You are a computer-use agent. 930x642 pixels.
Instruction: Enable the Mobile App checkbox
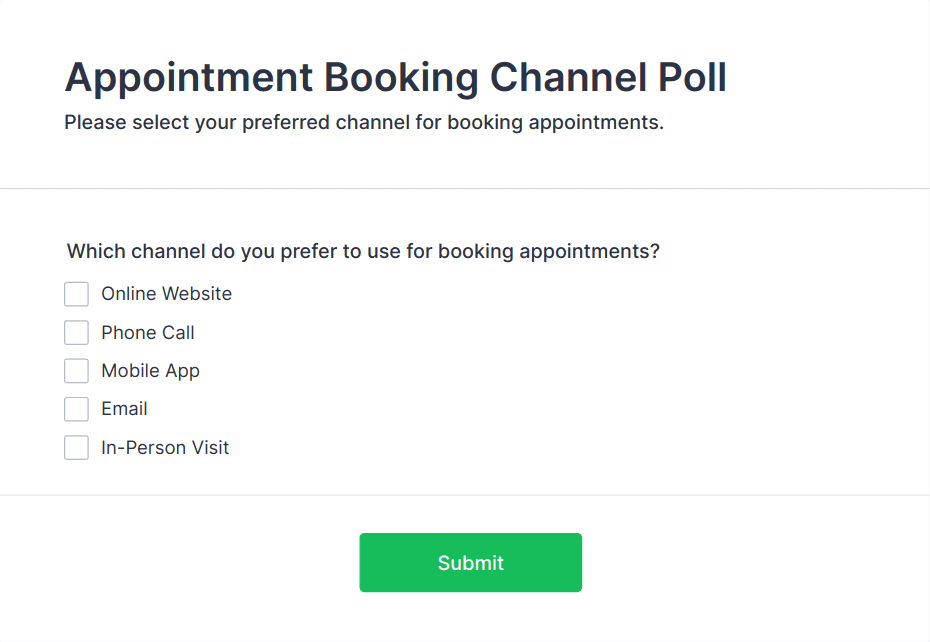tap(76, 371)
